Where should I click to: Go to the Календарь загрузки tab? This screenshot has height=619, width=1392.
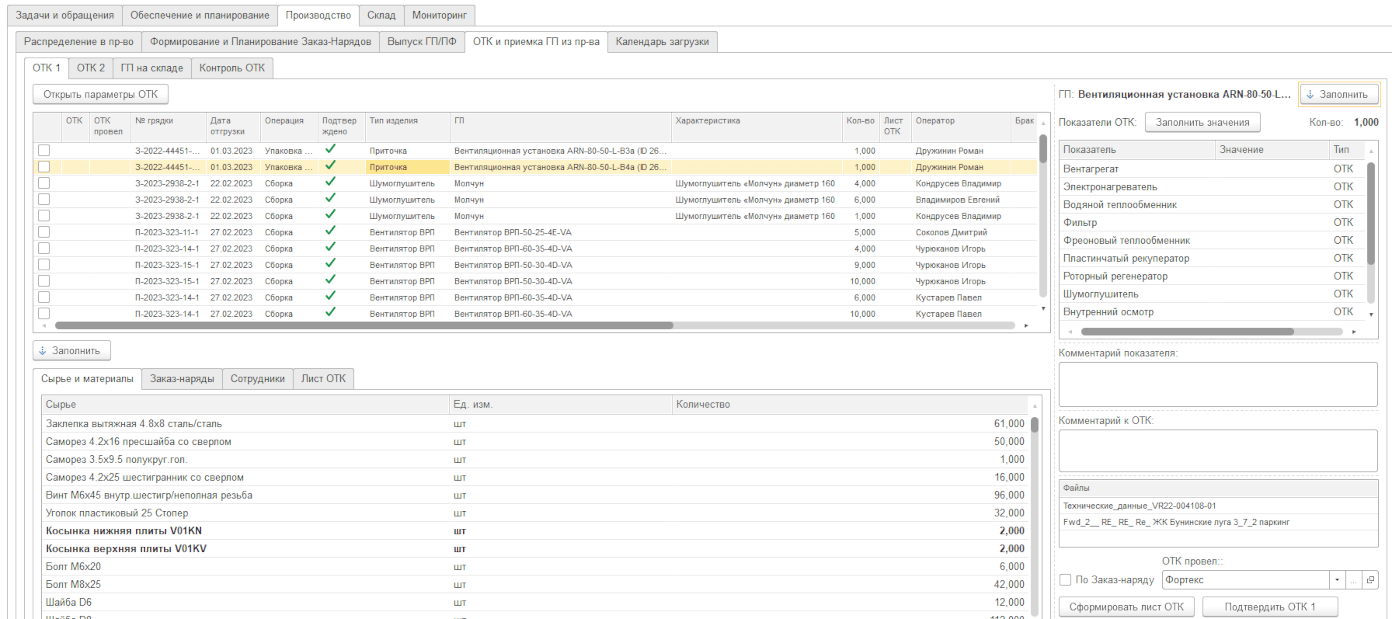(x=662, y=41)
